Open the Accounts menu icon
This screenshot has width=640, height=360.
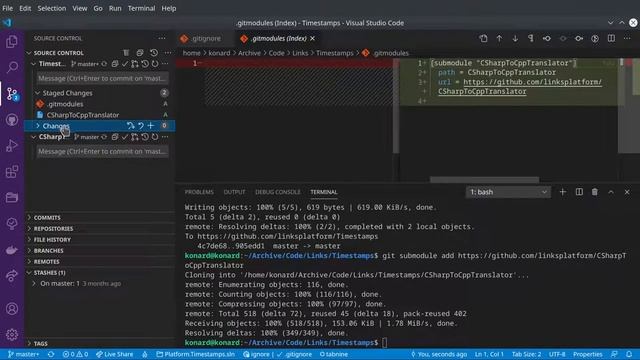click(12, 309)
